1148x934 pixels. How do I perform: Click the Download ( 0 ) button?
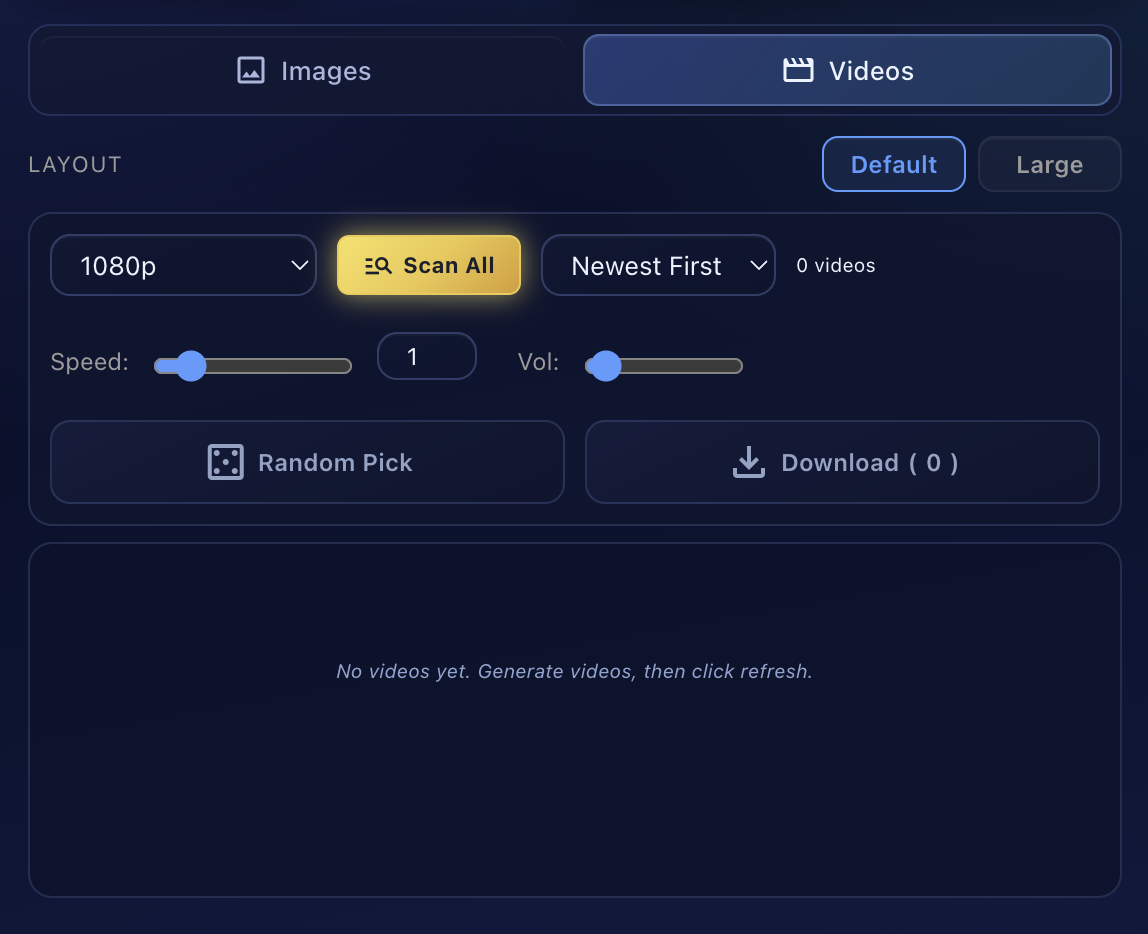click(842, 462)
